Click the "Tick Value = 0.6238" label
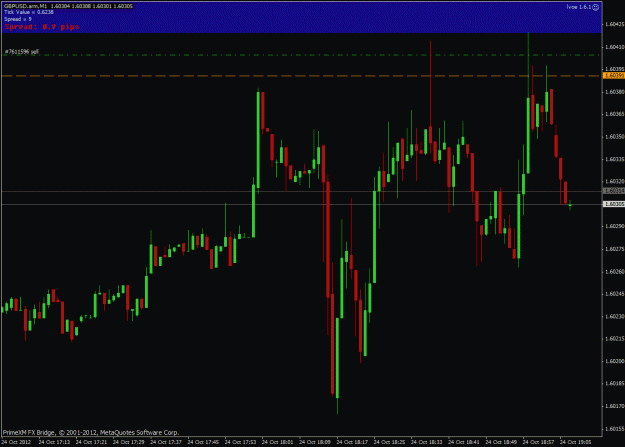Viewport: 625px width, 447px height. point(29,12)
